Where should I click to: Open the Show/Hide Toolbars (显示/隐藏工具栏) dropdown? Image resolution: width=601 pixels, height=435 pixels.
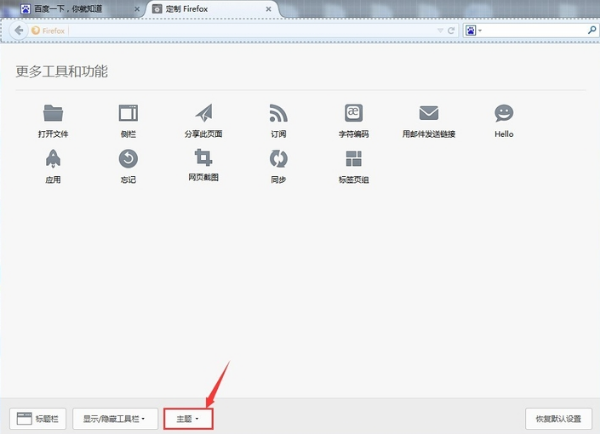tap(115, 419)
